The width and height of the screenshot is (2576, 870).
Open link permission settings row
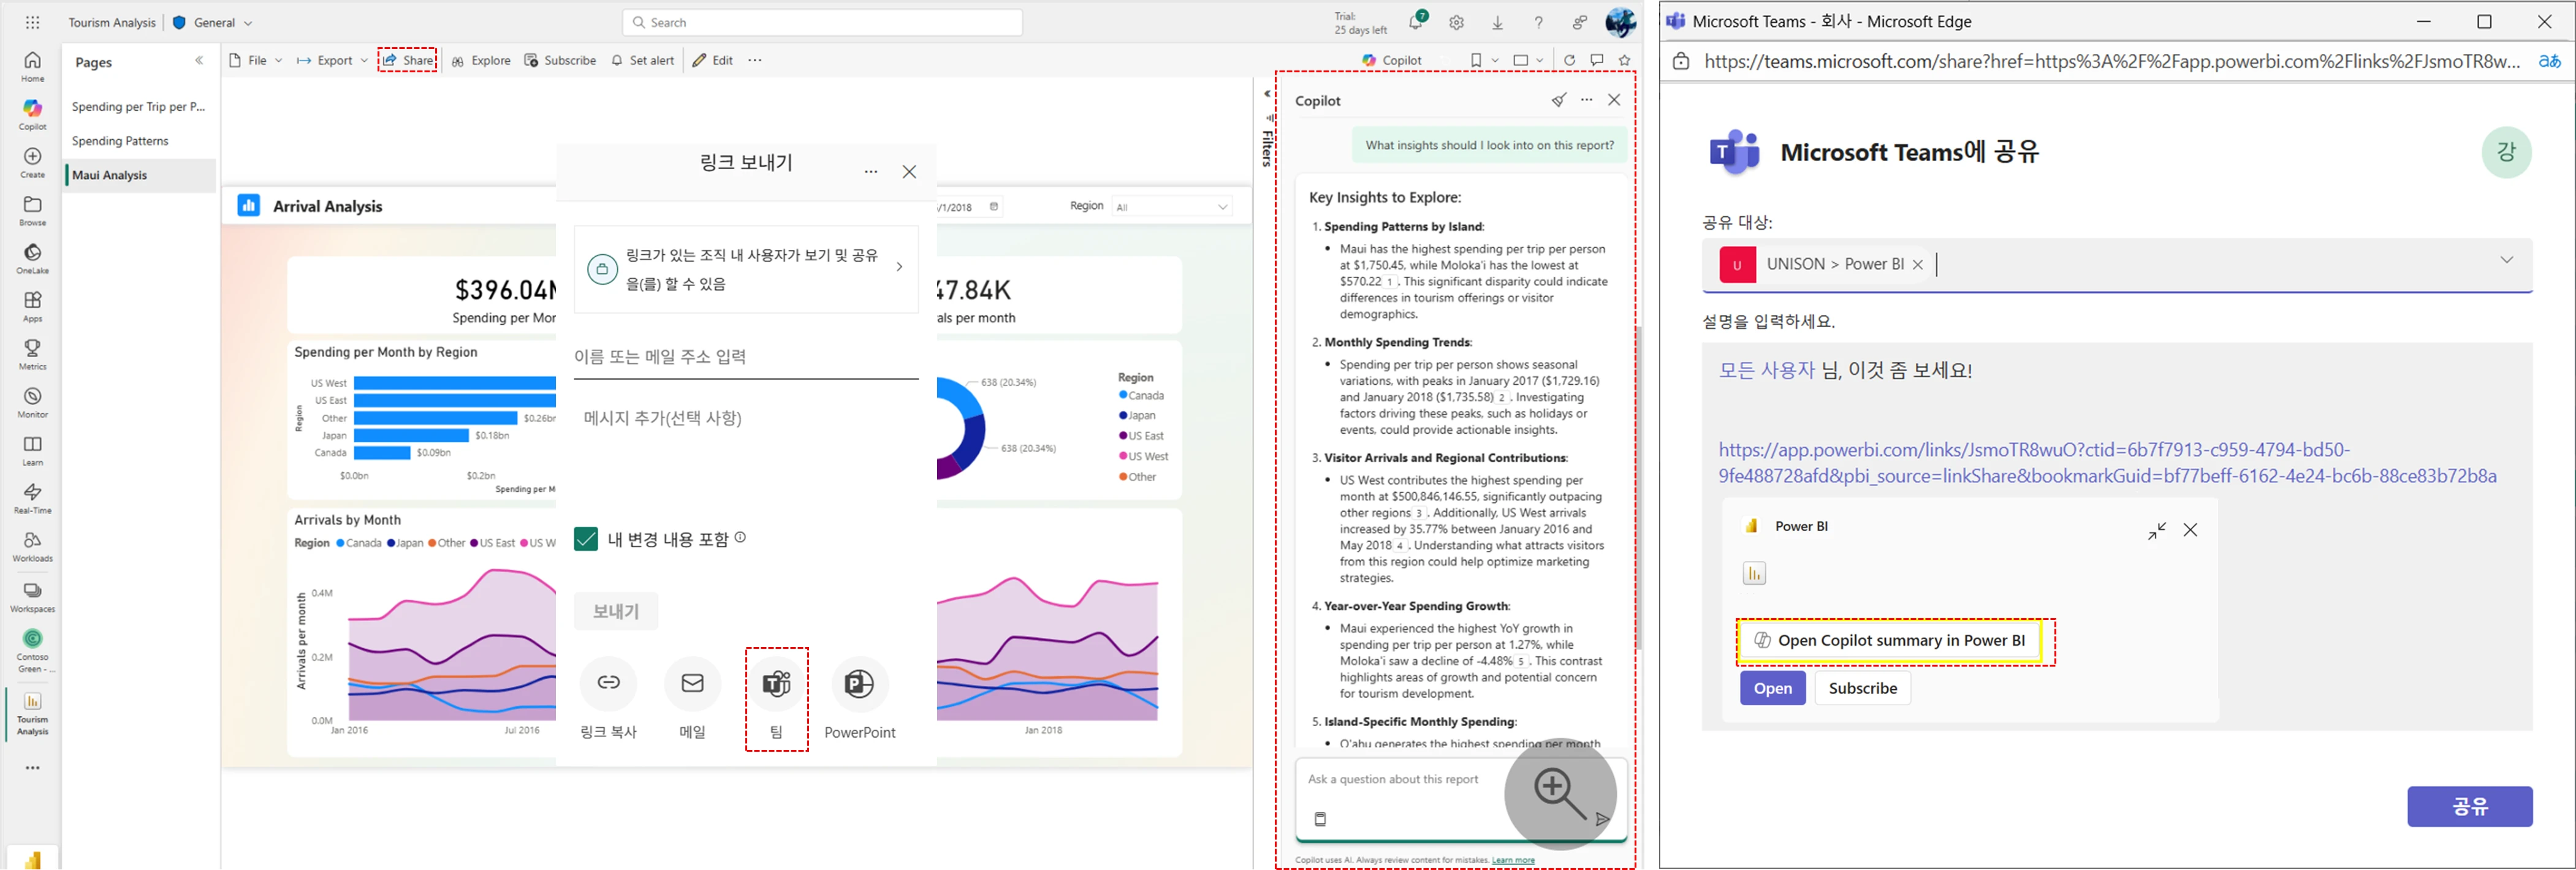(x=746, y=269)
